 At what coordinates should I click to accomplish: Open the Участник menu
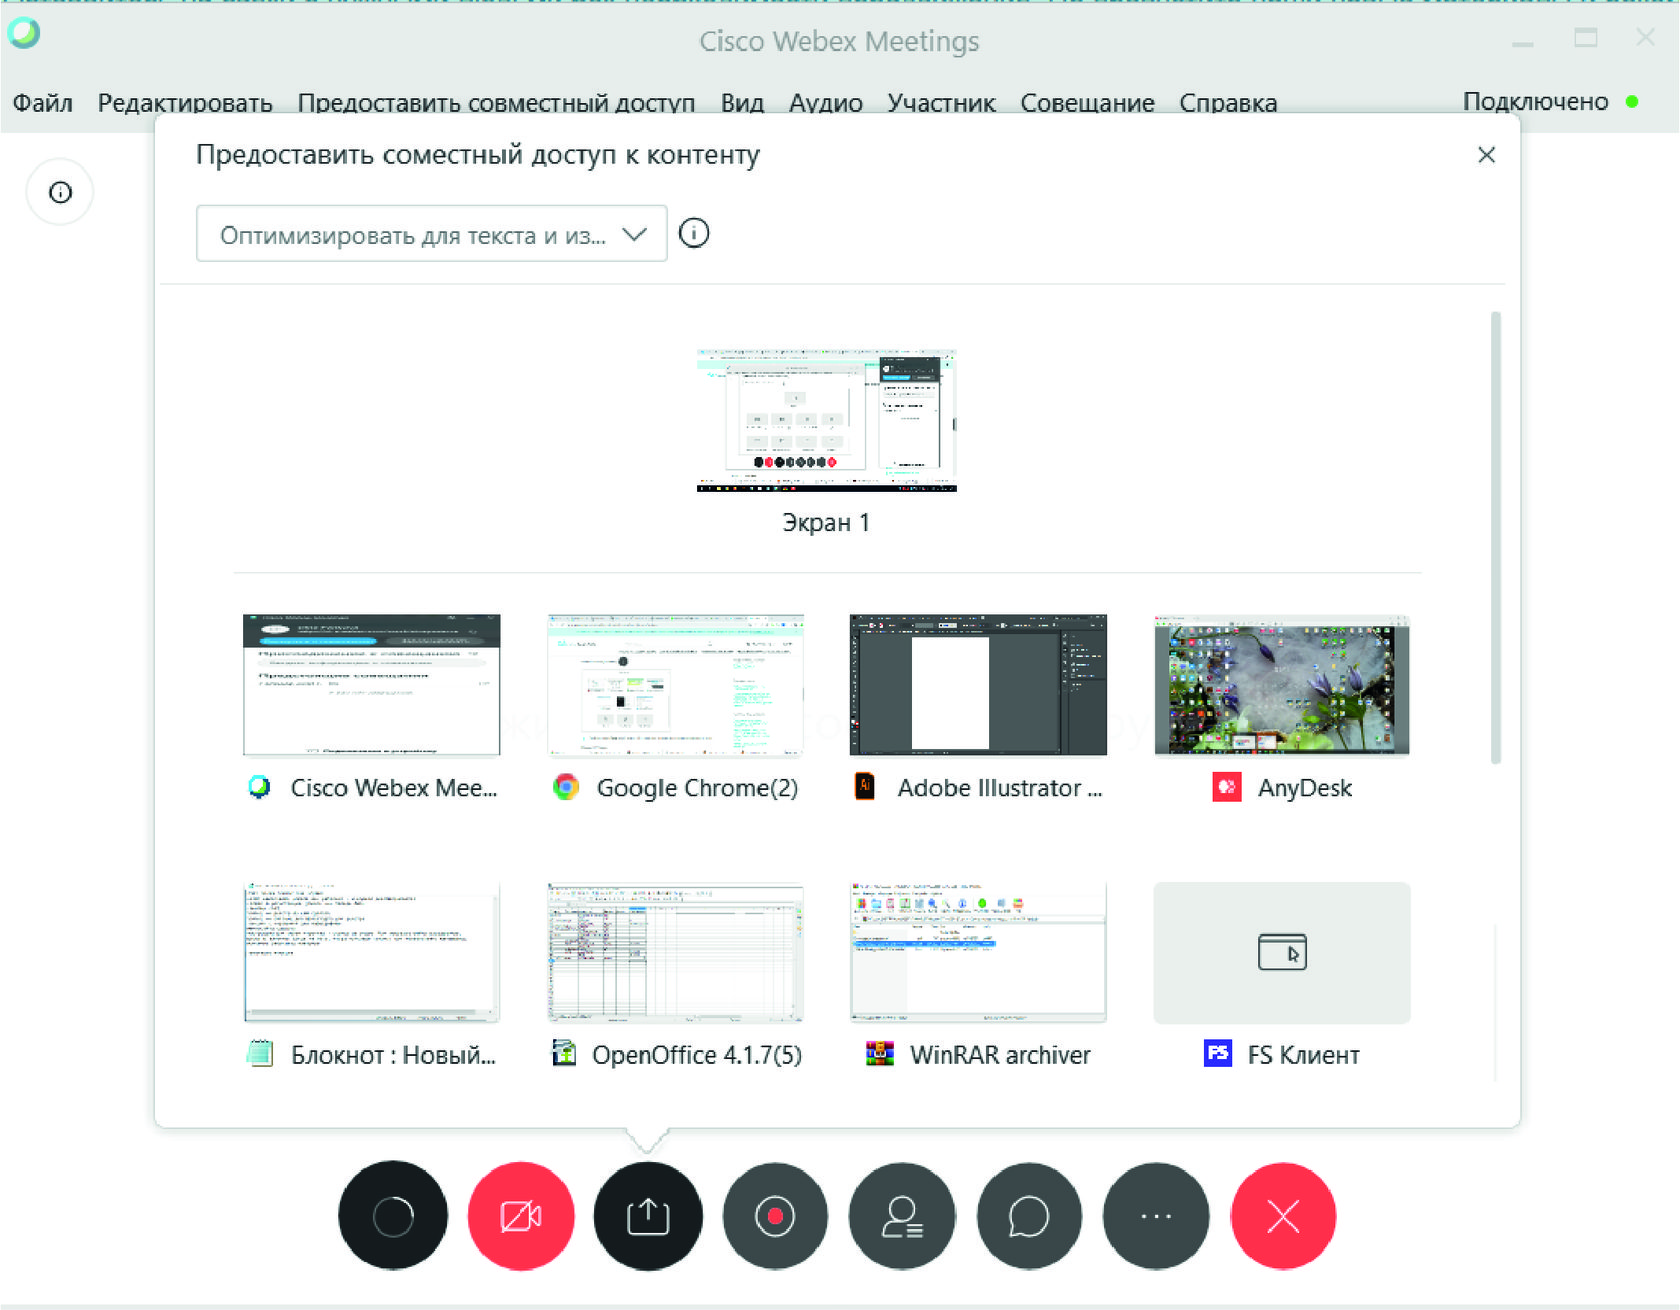[942, 103]
